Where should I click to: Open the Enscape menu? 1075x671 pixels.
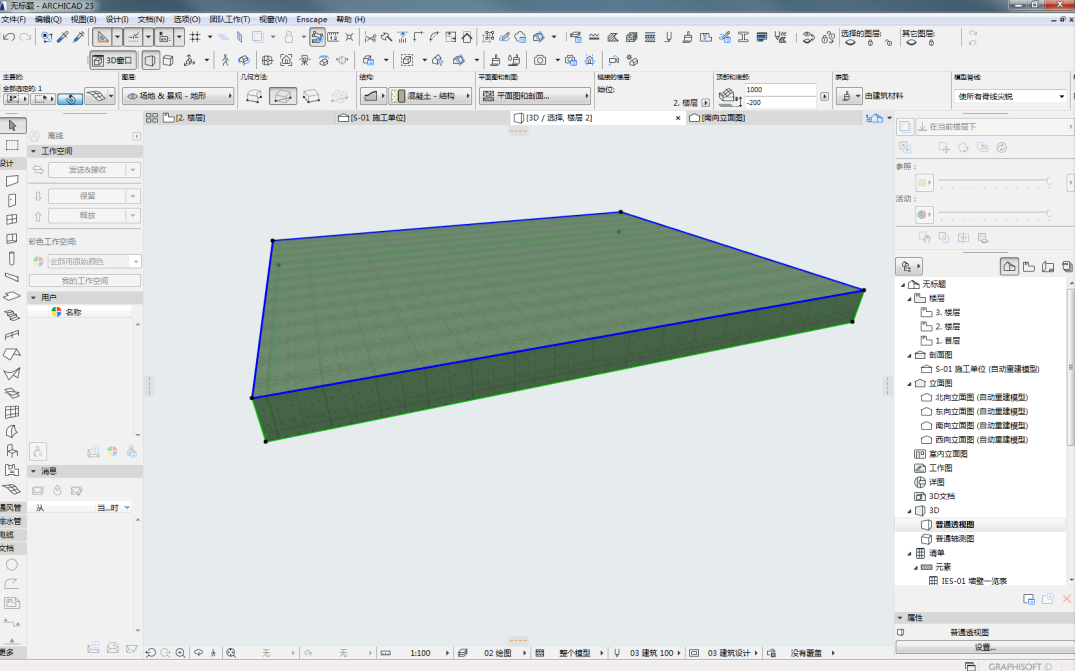(x=311, y=19)
